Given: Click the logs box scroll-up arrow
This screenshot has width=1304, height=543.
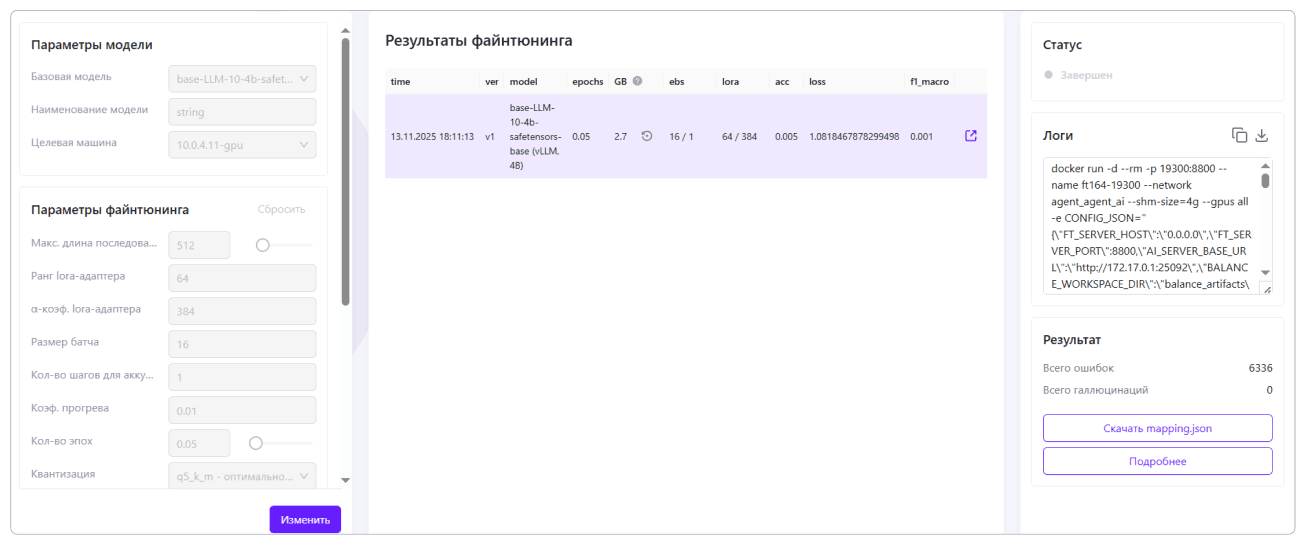Looking at the screenshot, I should 1265,166.
